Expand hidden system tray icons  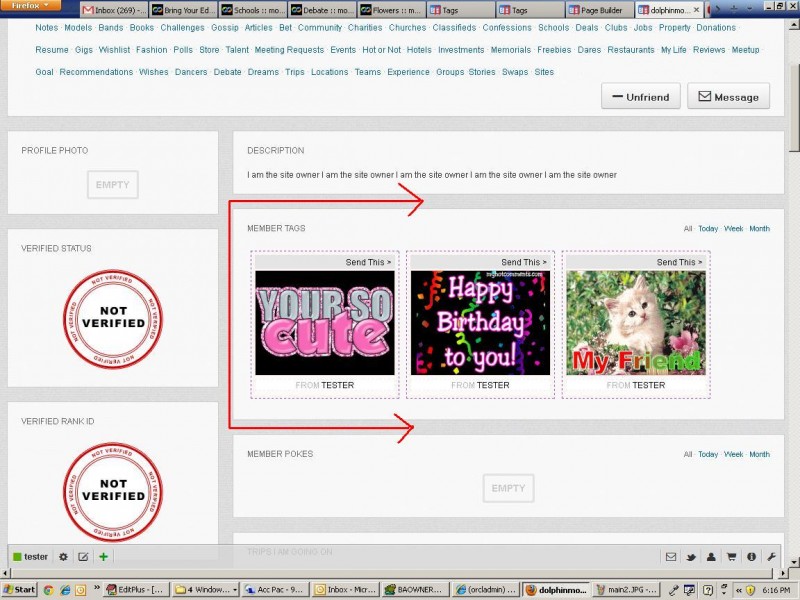[738, 590]
